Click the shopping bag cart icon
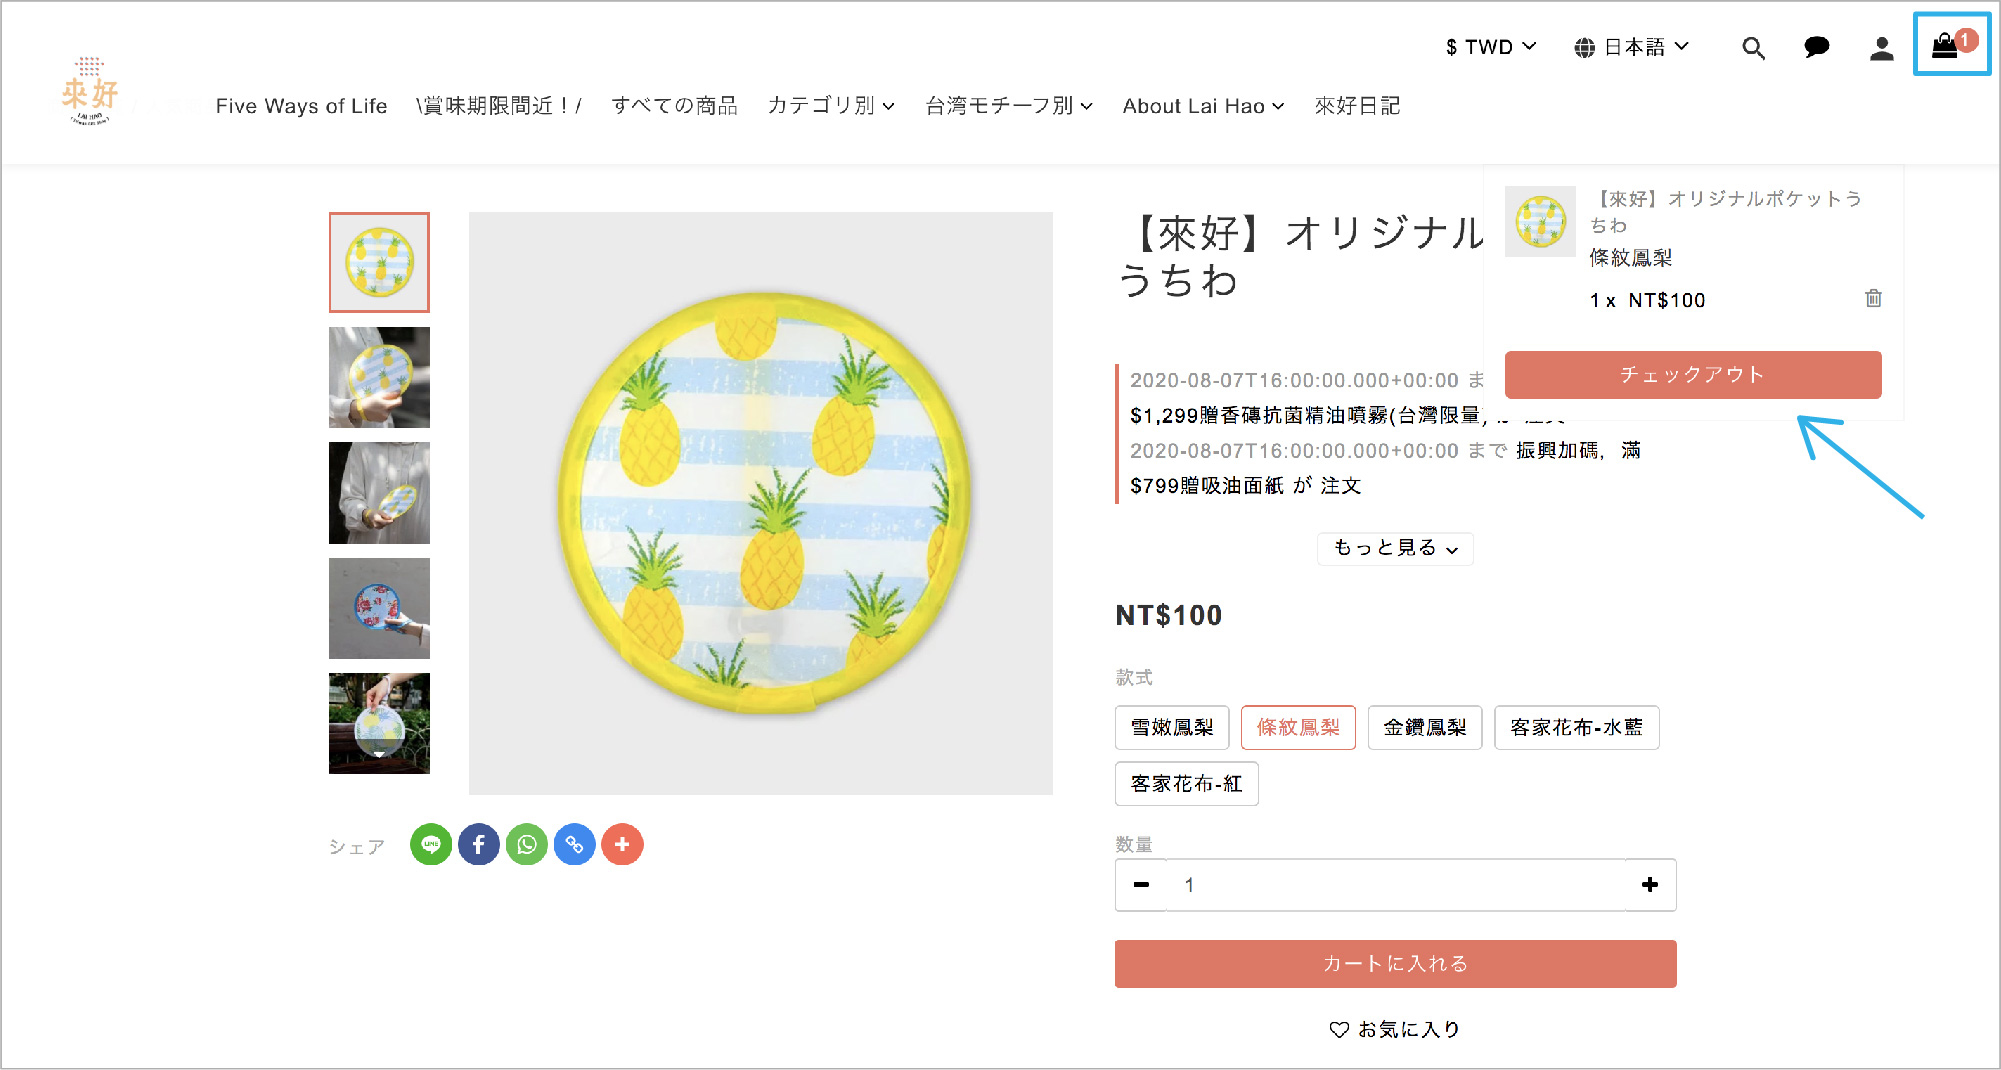This screenshot has width=2001, height=1070. [x=1946, y=45]
